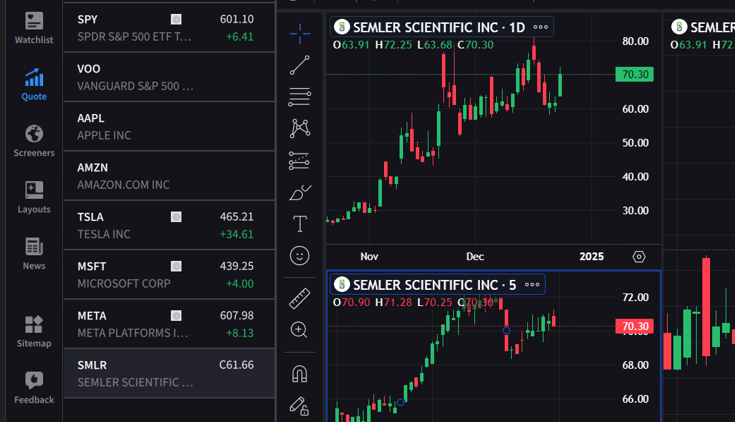Click the red 70.30 price label
The height and width of the screenshot is (422, 735).
point(635,326)
